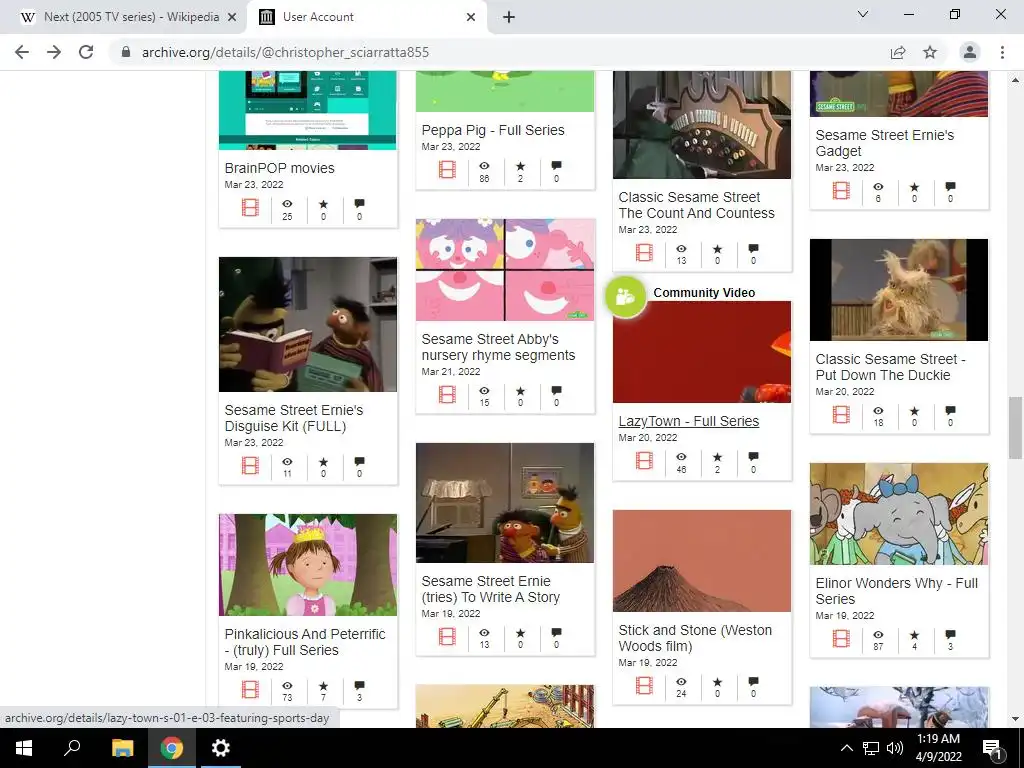Open the Windows Start menu

point(24,748)
